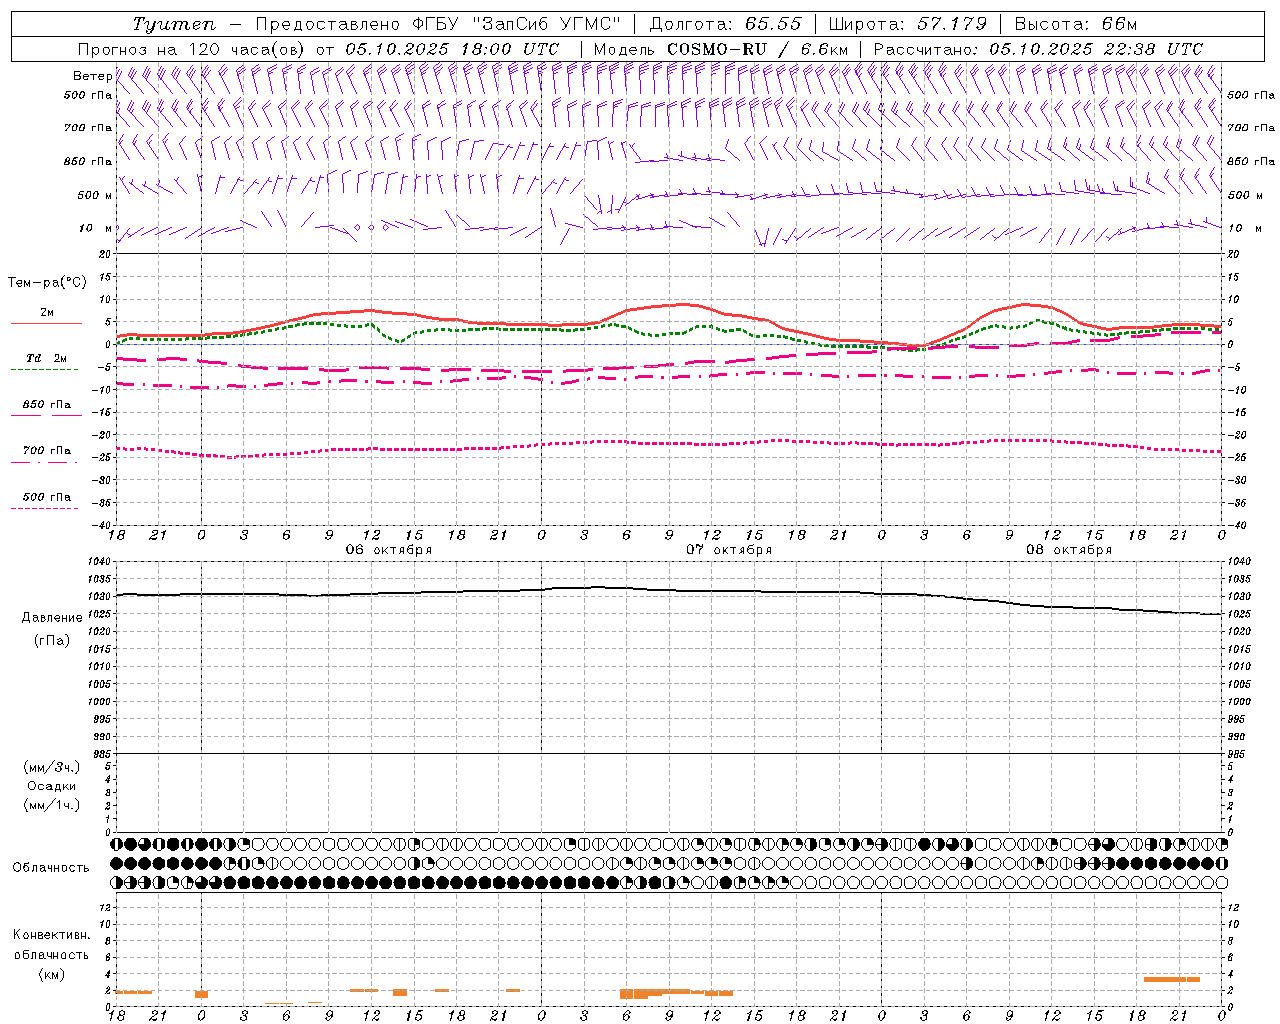Viewport: 1280px width, 1024px height.
Task: Click the 2м temperature legend entry
Action: pos(47,312)
